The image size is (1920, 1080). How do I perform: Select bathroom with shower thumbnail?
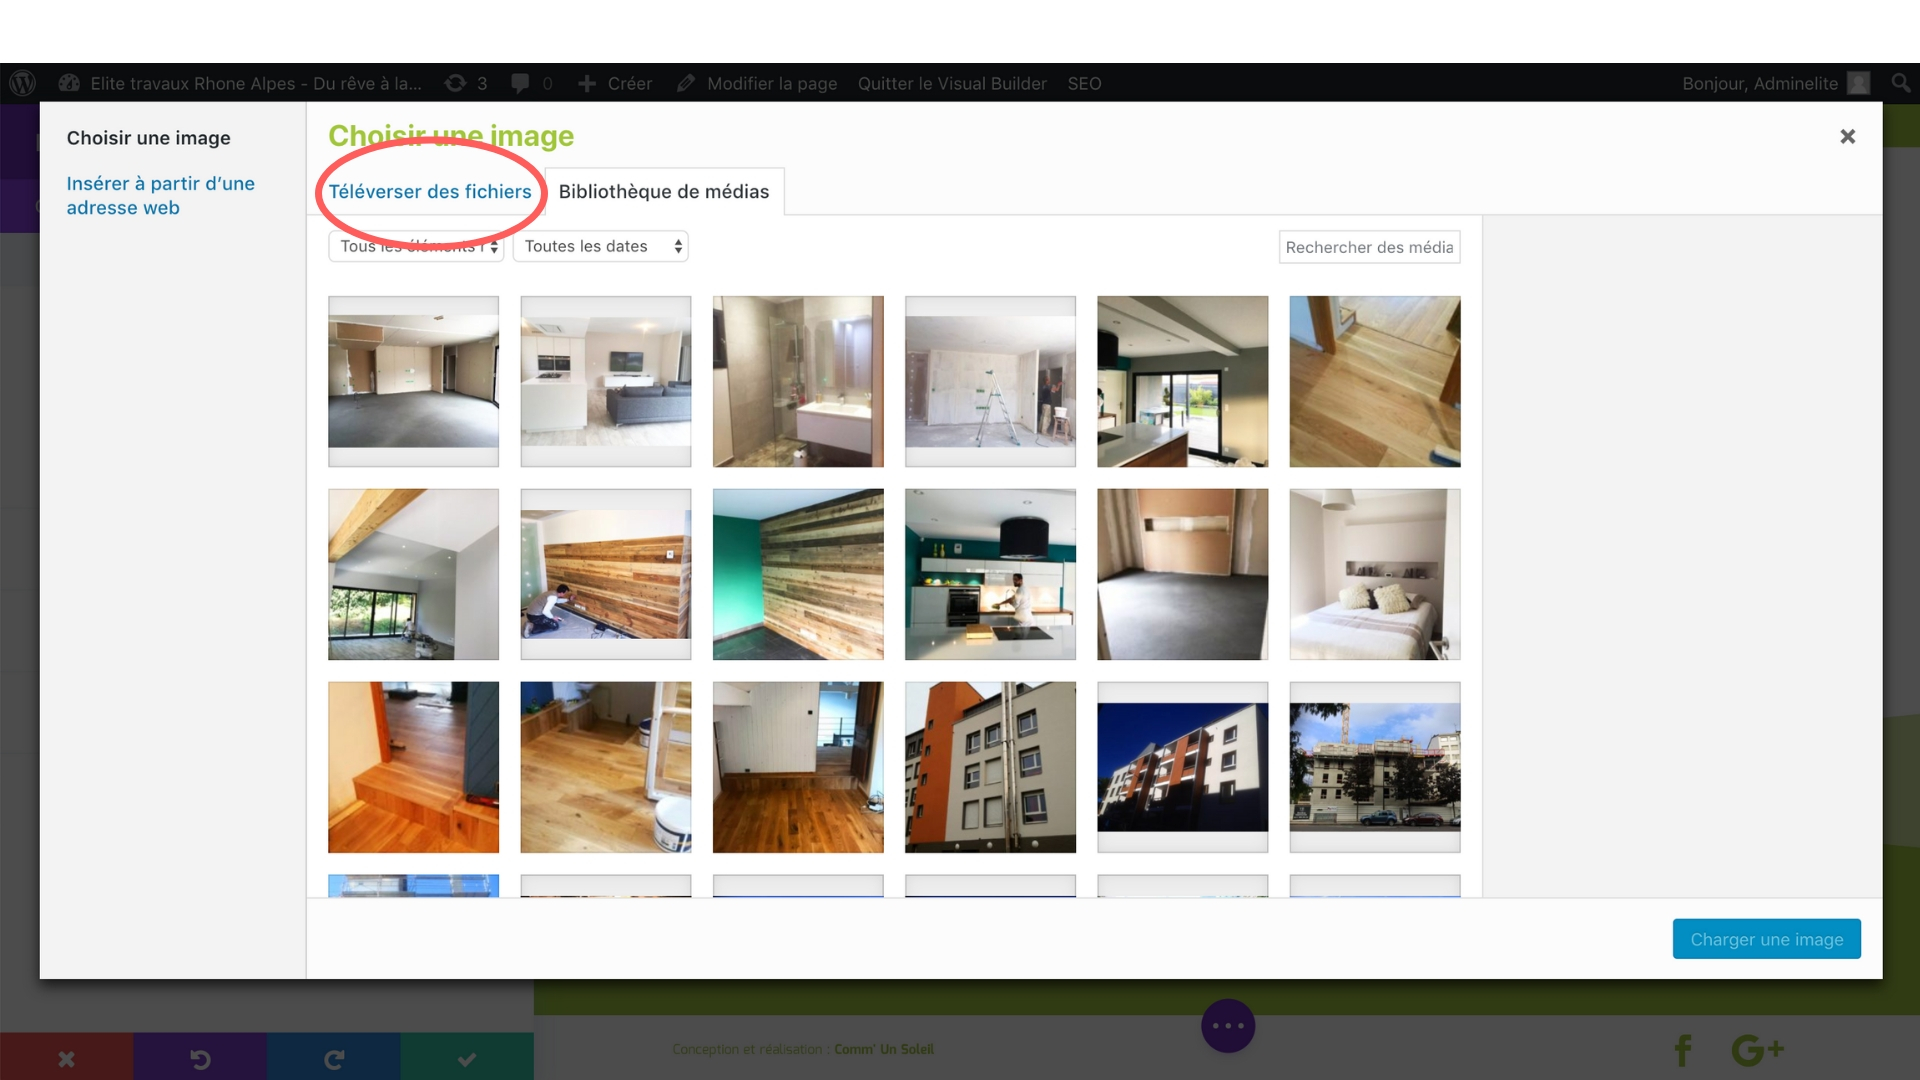pyautogui.click(x=798, y=381)
